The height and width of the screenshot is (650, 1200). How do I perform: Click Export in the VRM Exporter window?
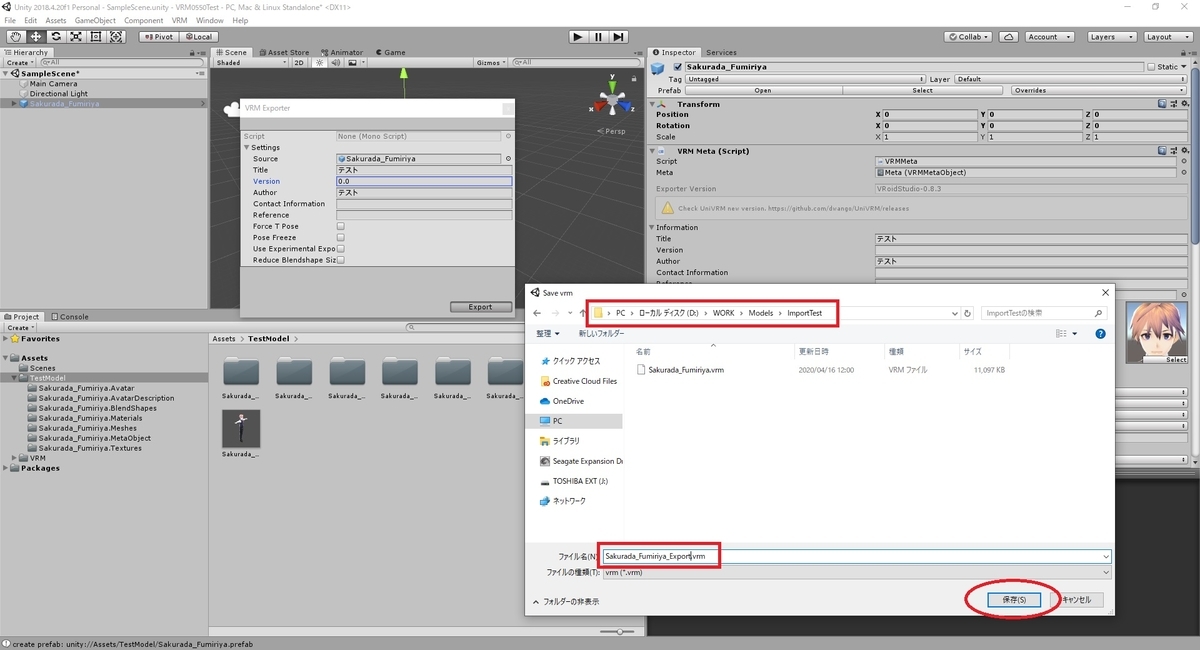click(480, 307)
